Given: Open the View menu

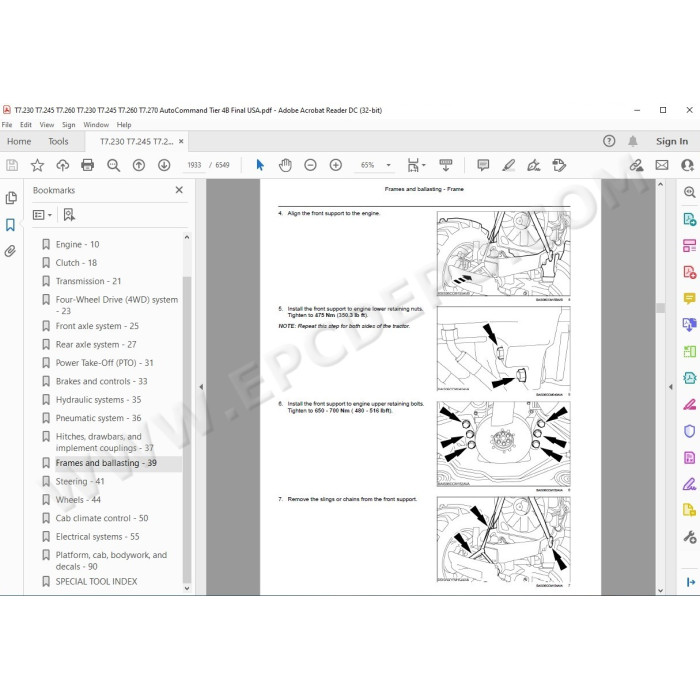Looking at the screenshot, I should 46,125.
